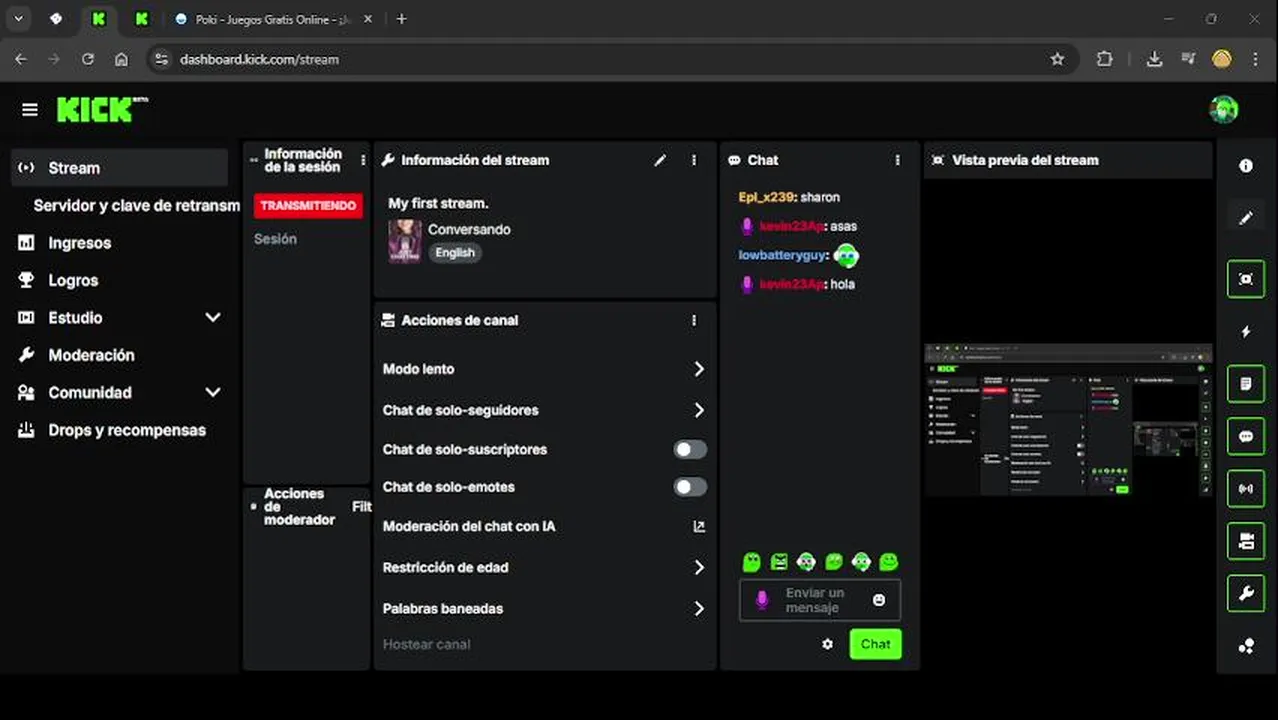Open Moderación del chat con IA external link
The image size is (1278, 720).
[699, 526]
